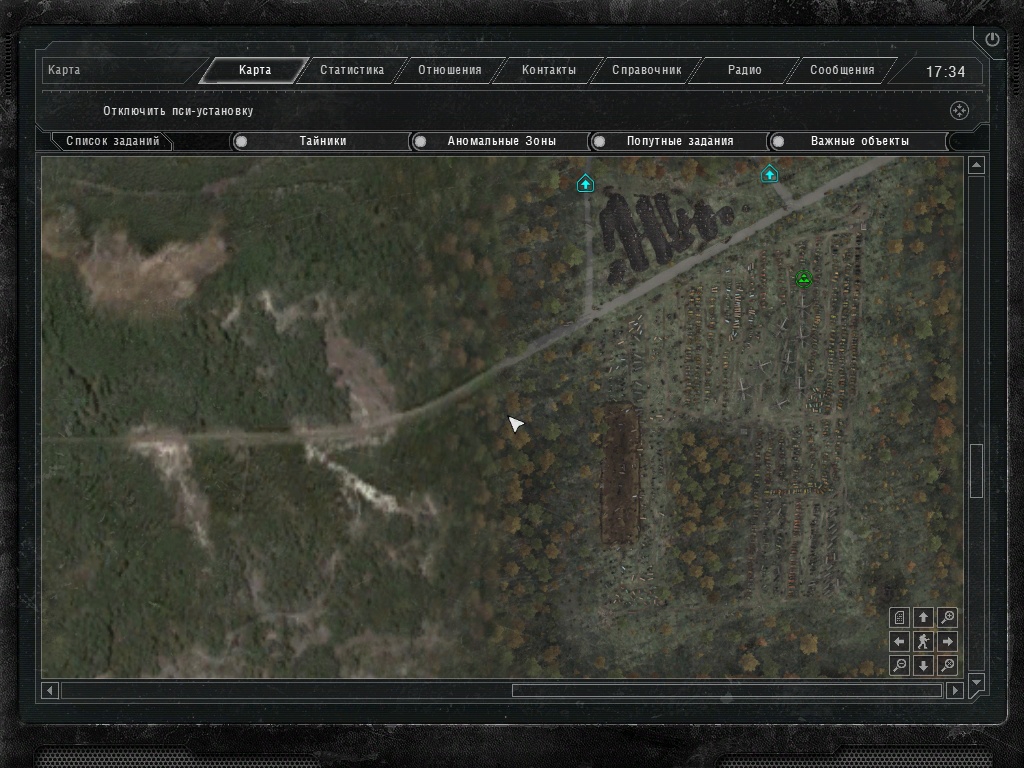This screenshot has width=1024, height=768.
Task: Click the crosshair target icon near top right
Action: (x=959, y=111)
